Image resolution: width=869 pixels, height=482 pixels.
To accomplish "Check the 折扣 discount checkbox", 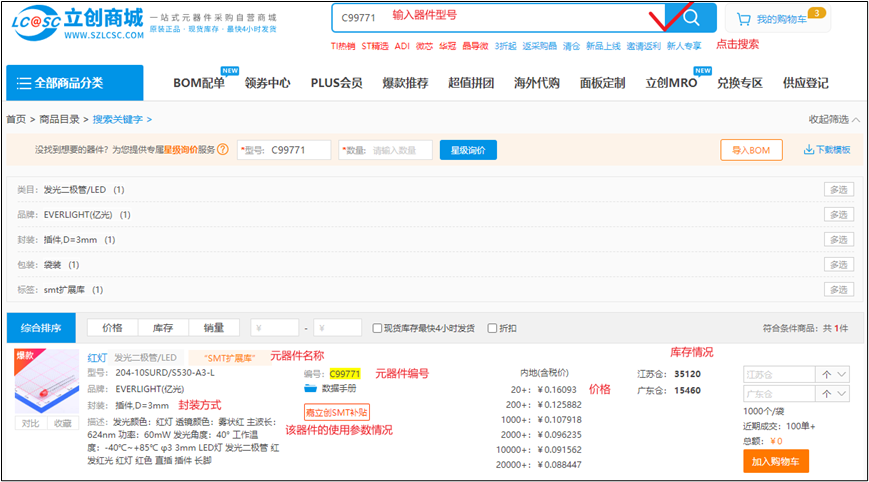I will pyautogui.click(x=492, y=328).
